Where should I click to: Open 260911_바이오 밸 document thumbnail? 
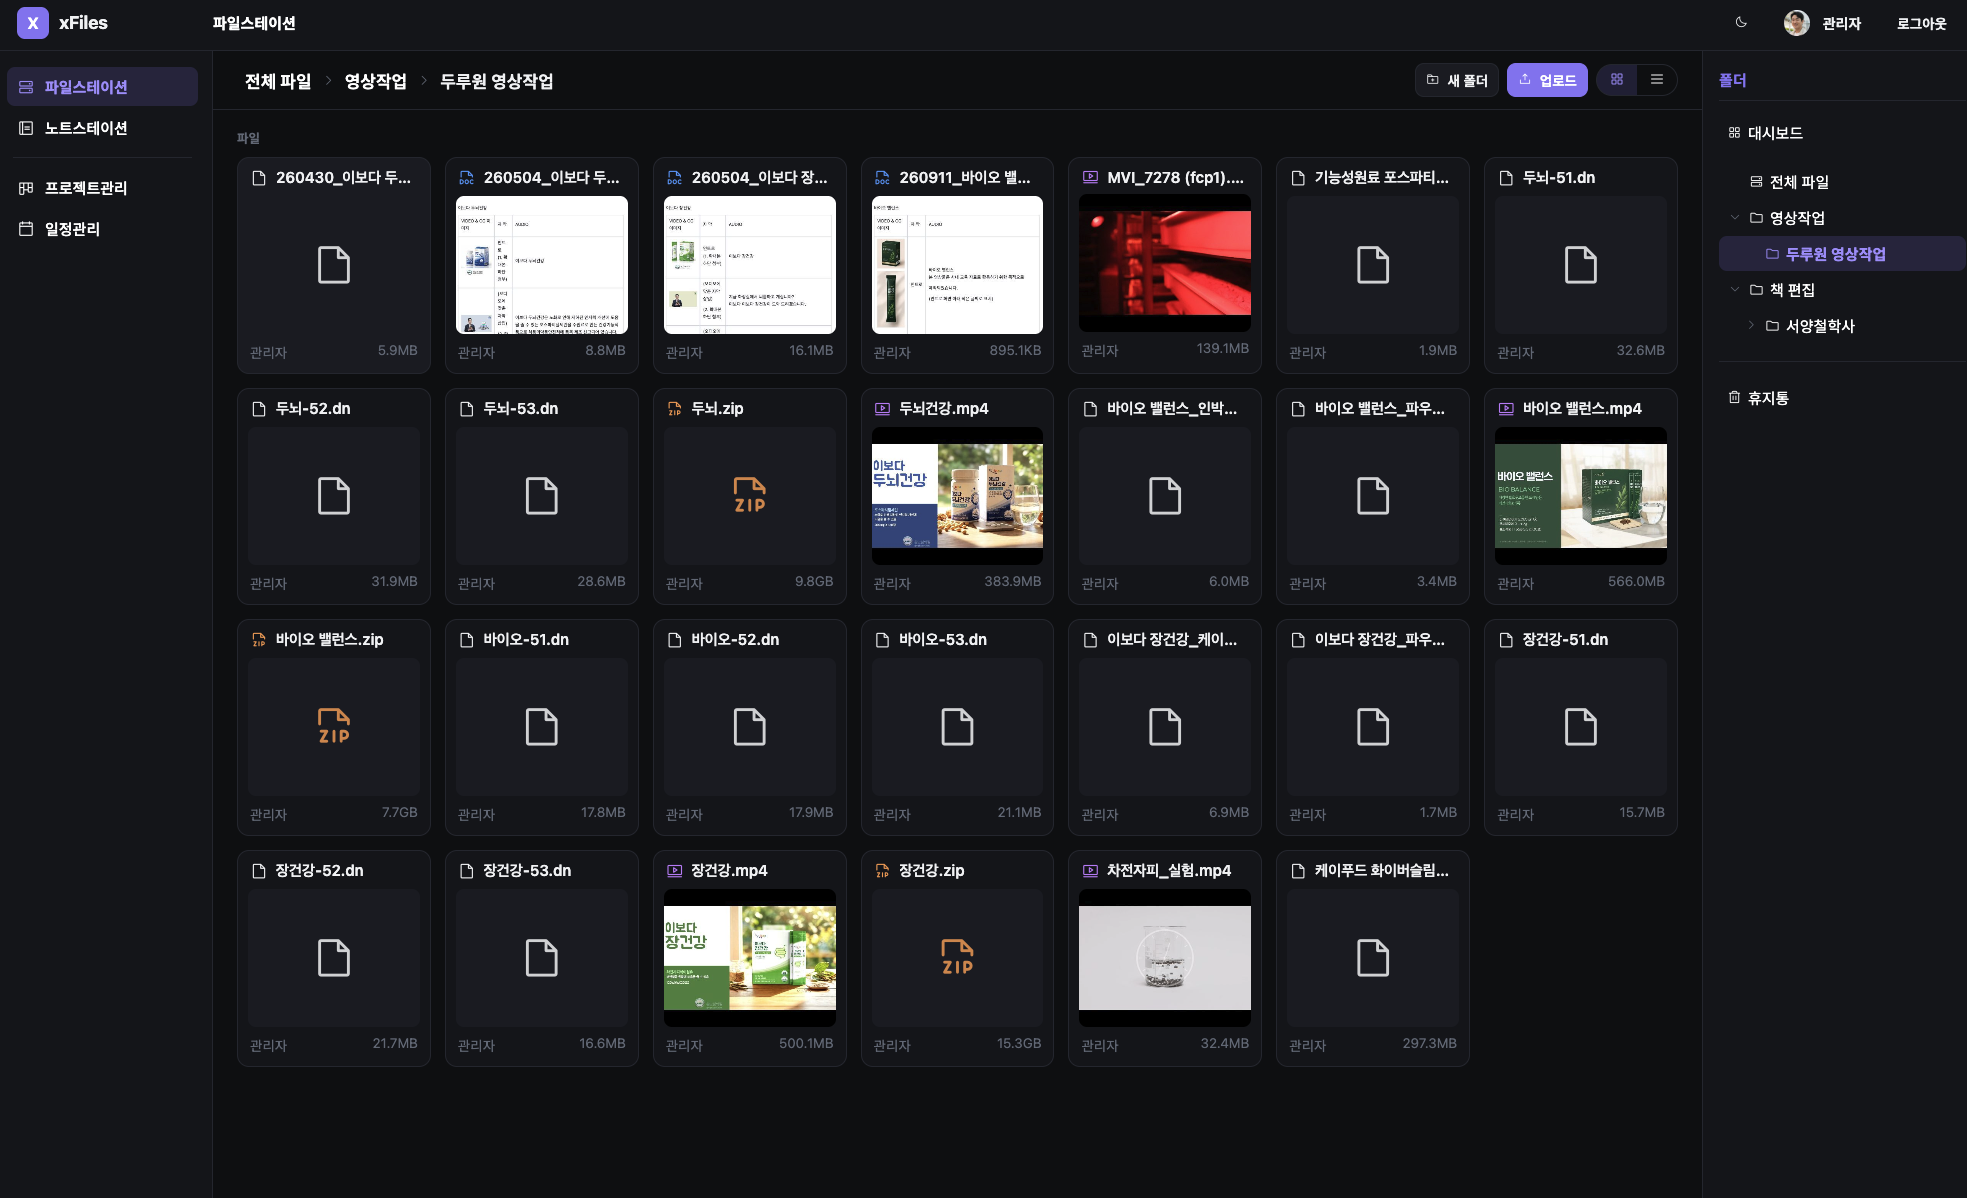coord(957,265)
